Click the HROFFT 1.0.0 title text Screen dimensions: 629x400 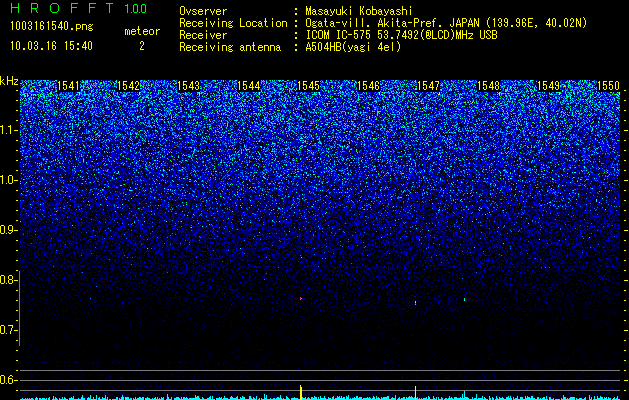pyautogui.click(x=78, y=8)
